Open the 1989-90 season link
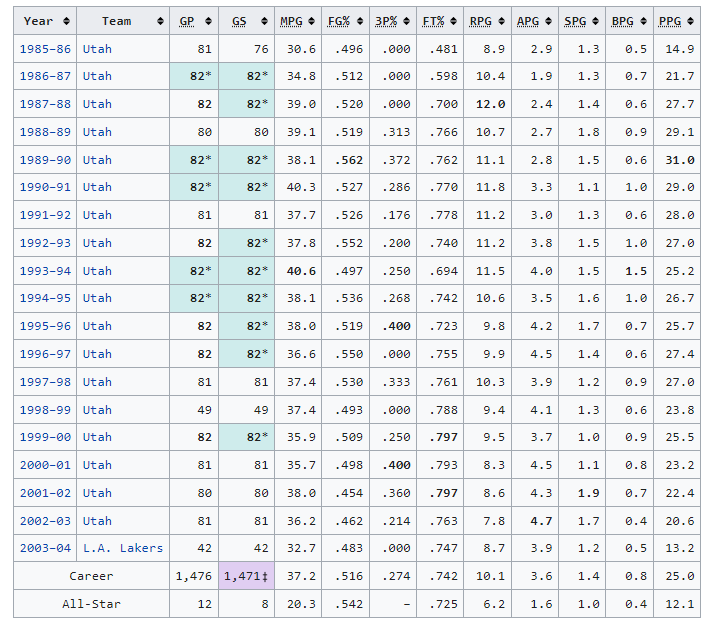Viewport: 721px width, 629px height. tap(45, 160)
